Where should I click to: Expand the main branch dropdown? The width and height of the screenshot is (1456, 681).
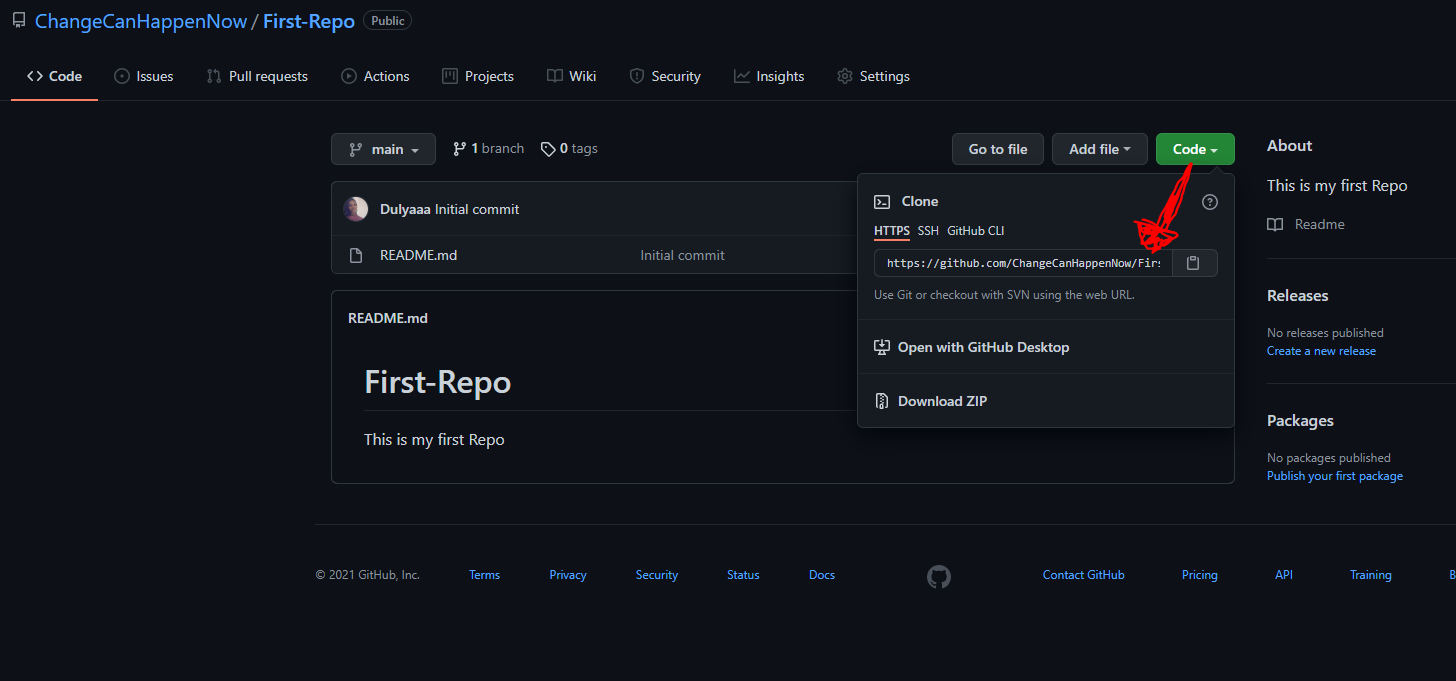(x=383, y=149)
